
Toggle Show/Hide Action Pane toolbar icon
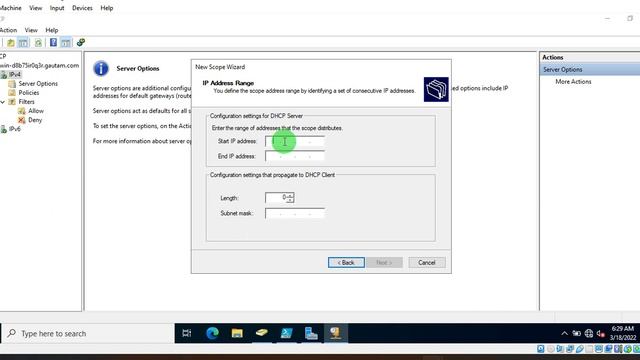tap(65, 42)
